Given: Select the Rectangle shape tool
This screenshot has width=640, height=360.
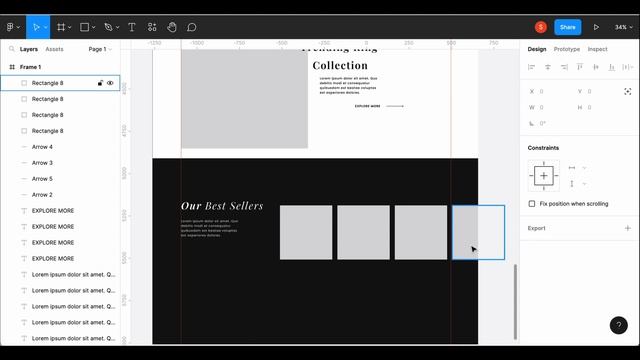Looking at the screenshot, I should [84, 27].
